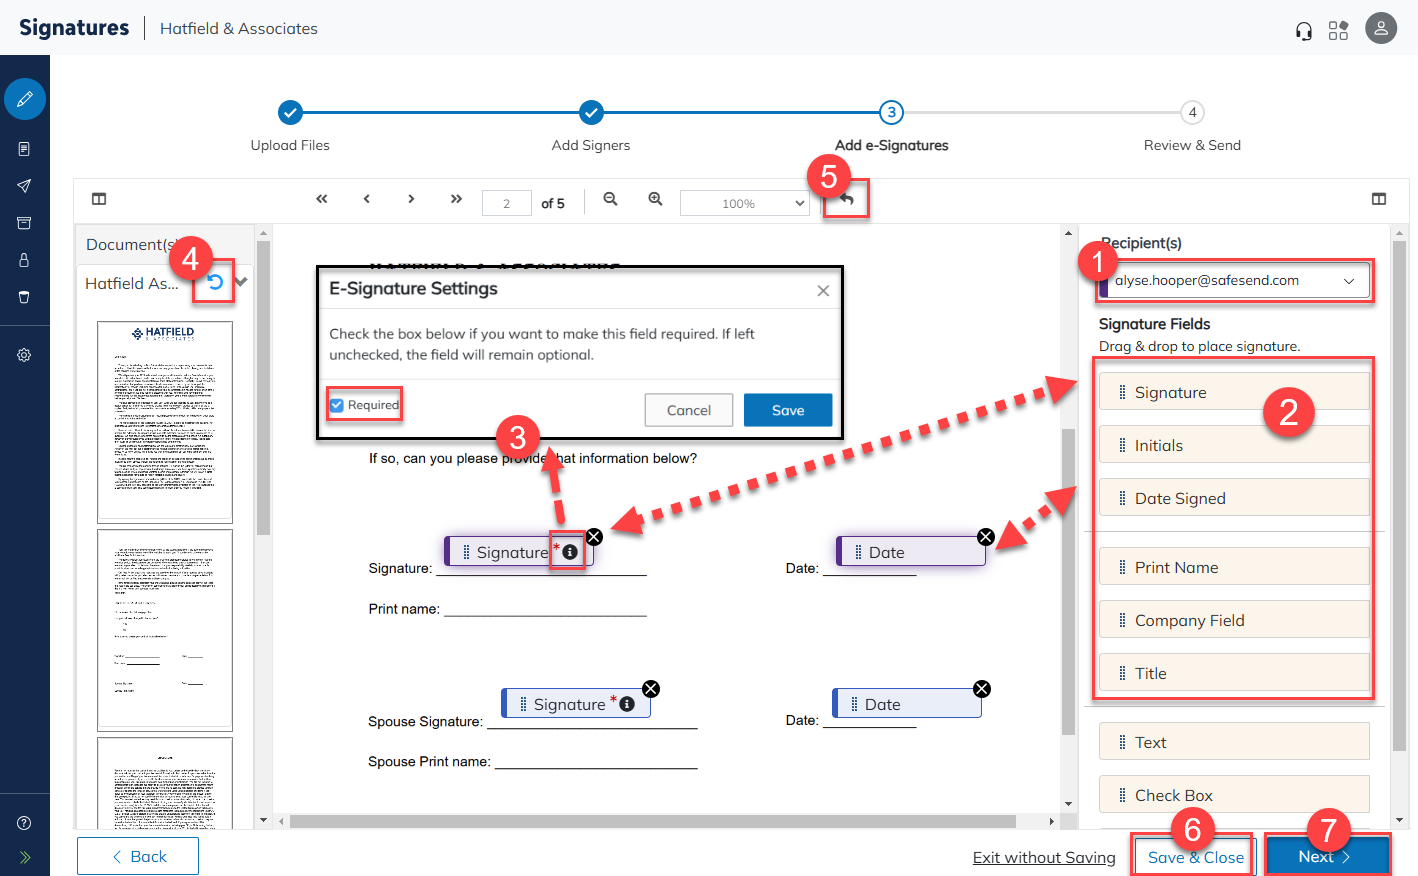The image size is (1418, 876).
Task: Toggle the right fields panel icon
Action: 1379,199
